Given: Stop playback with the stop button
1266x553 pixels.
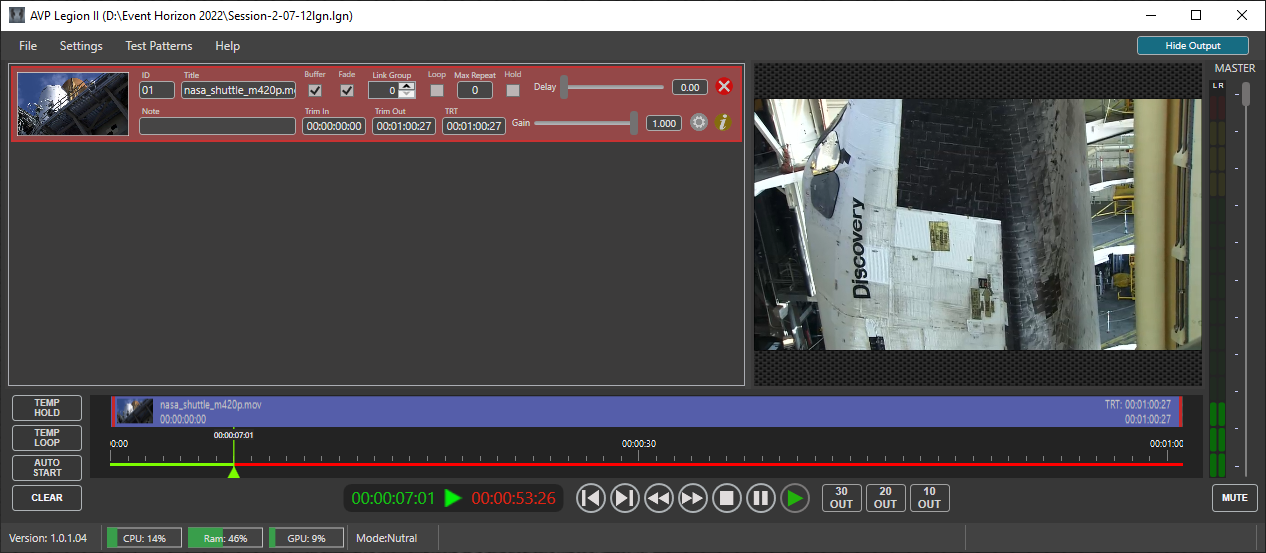Looking at the screenshot, I should click(727, 498).
